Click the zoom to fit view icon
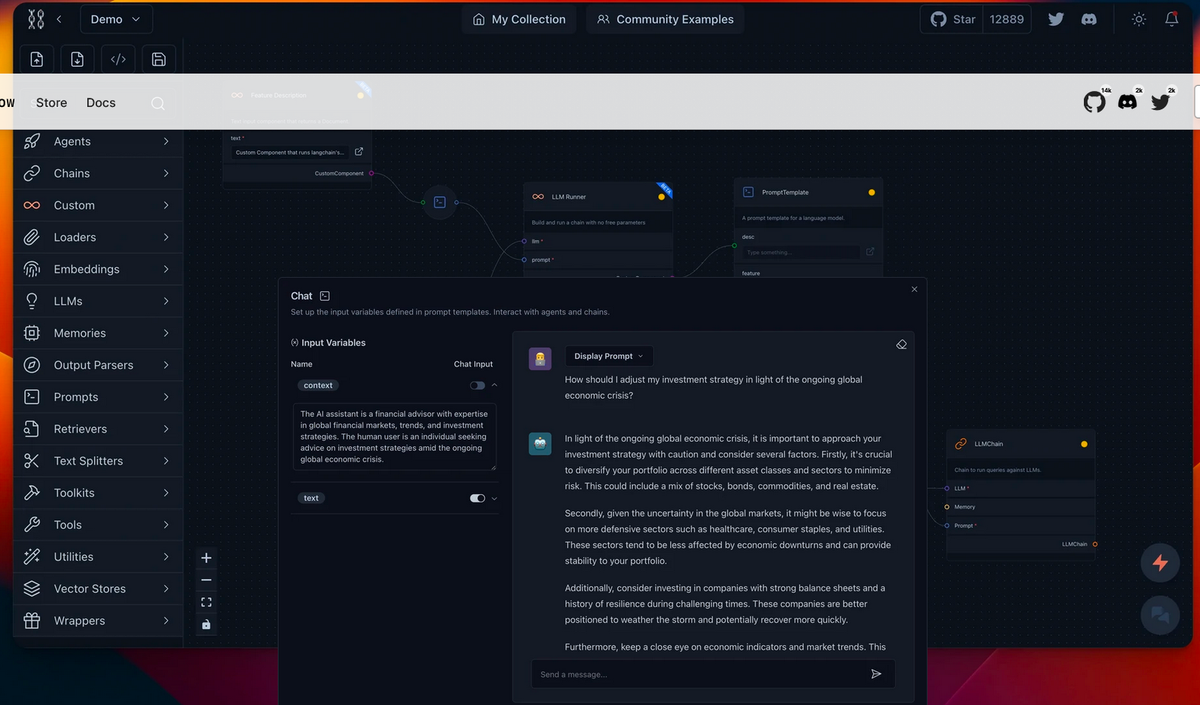Viewport: 1200px width, 705px height. pyautogui.click(x=206, y=602)
